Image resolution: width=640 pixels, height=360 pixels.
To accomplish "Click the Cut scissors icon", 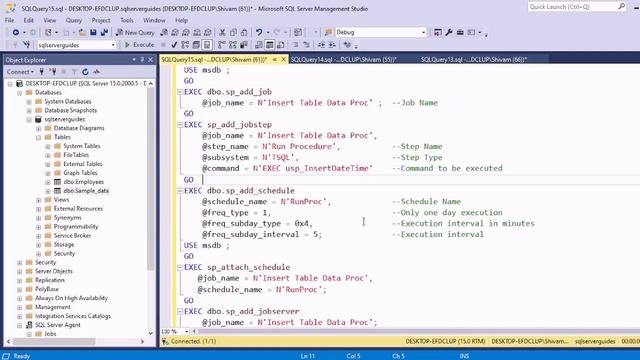I will [222, 32].
